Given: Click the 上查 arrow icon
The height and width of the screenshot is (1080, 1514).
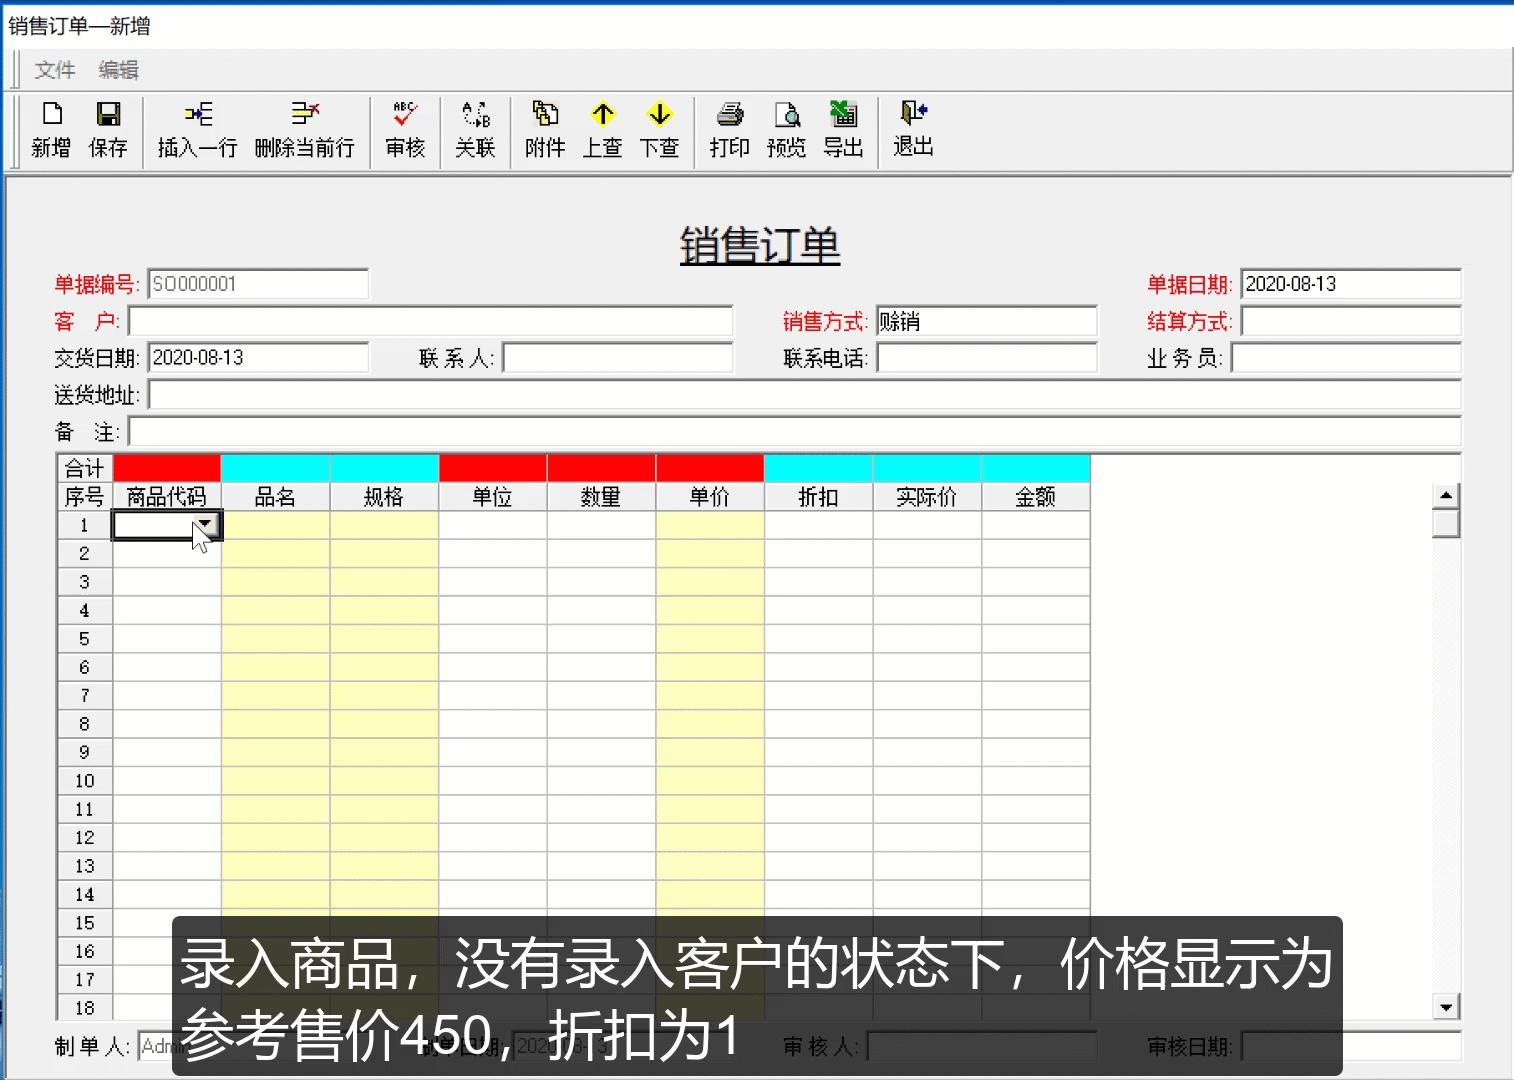Looking at the screenshot, I should coord(602,130).
